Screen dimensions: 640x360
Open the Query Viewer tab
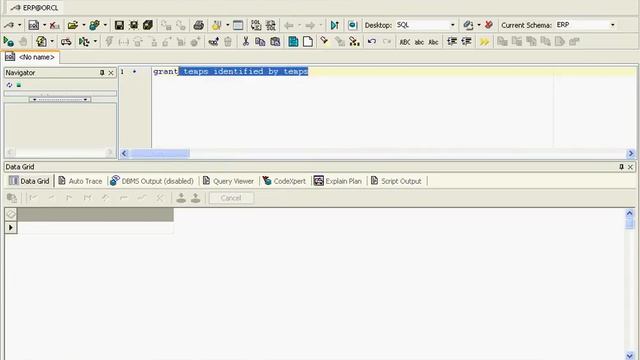[x=228, y=181]
